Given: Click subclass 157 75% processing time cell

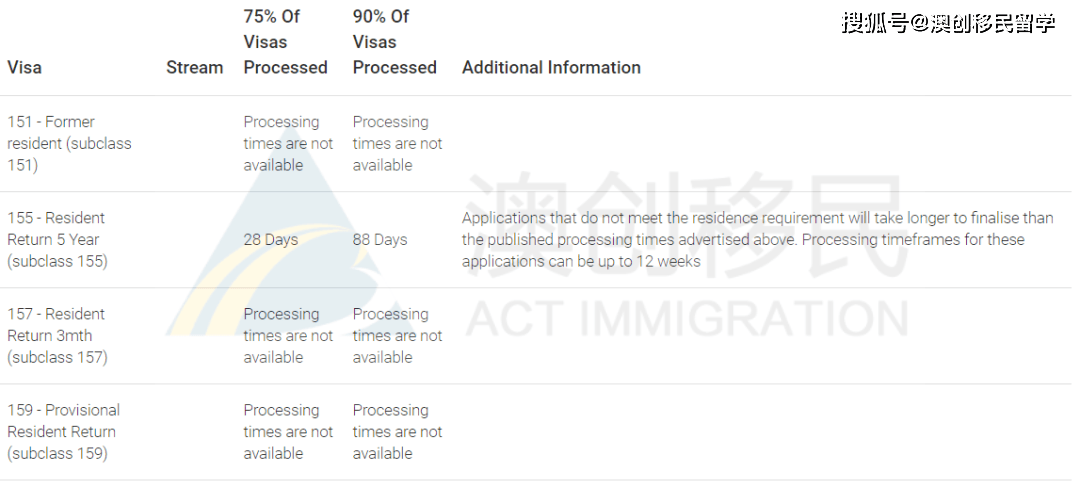Looking at the screenshot, I should (288, 335).
